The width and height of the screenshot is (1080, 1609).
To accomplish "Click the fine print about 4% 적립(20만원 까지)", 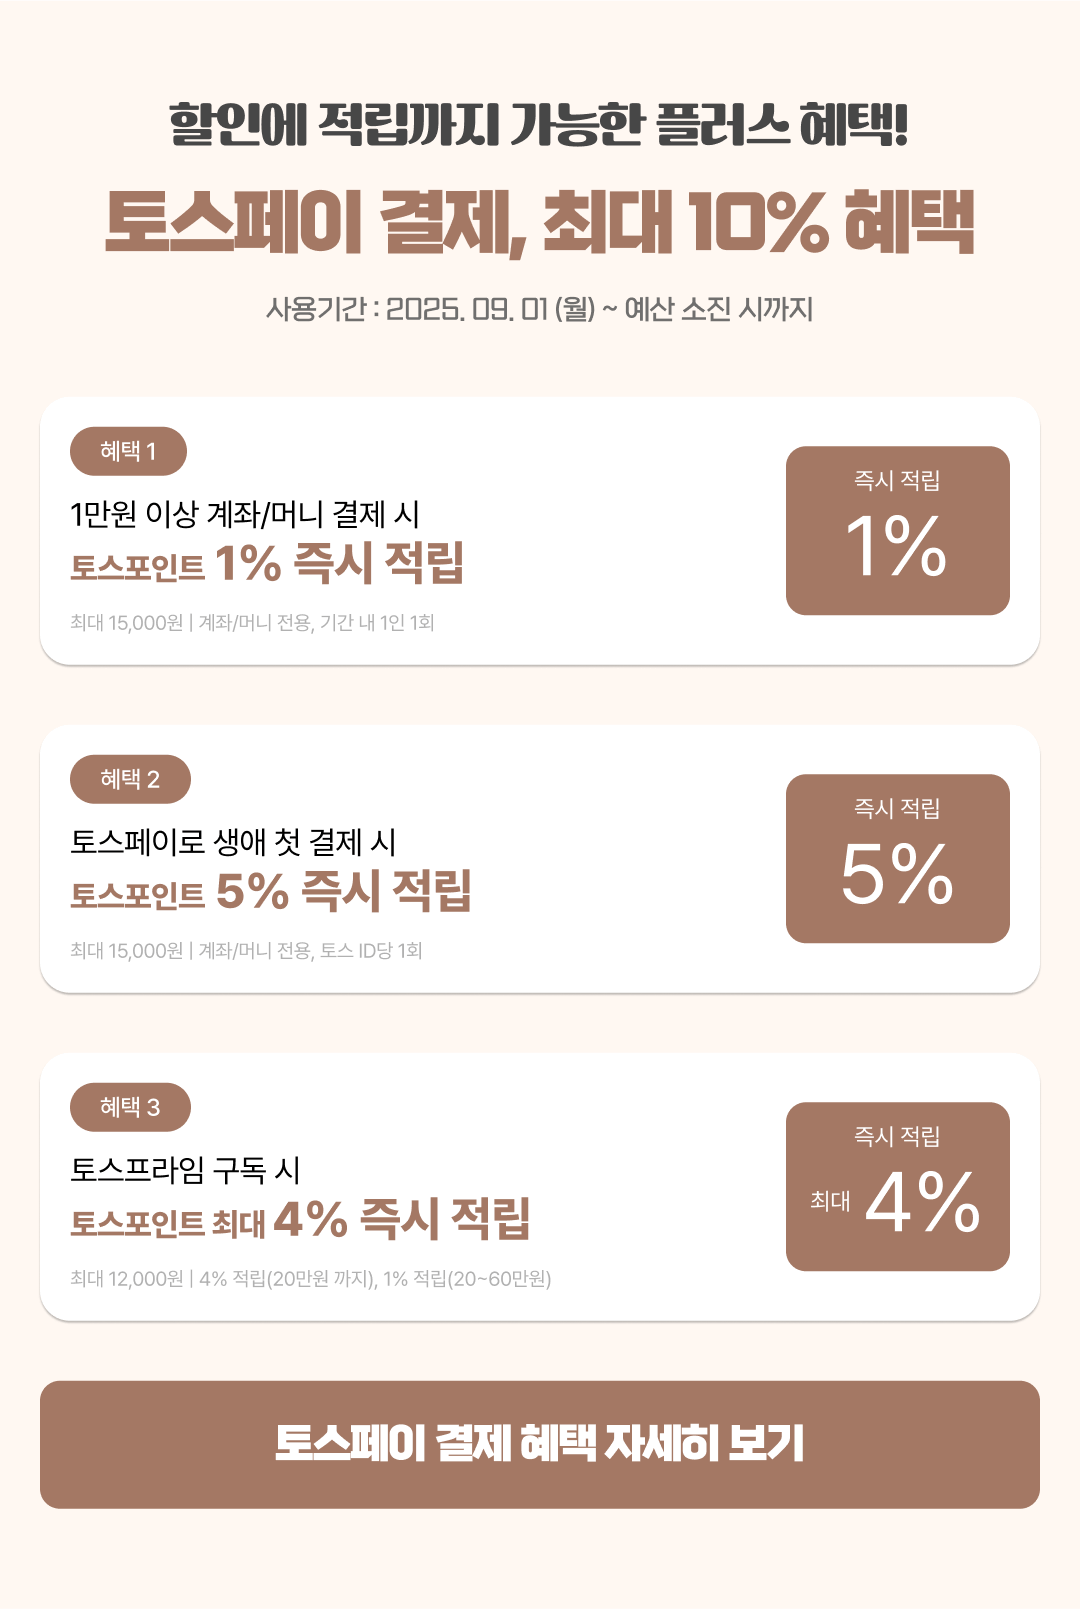I will coord(311,1278).
